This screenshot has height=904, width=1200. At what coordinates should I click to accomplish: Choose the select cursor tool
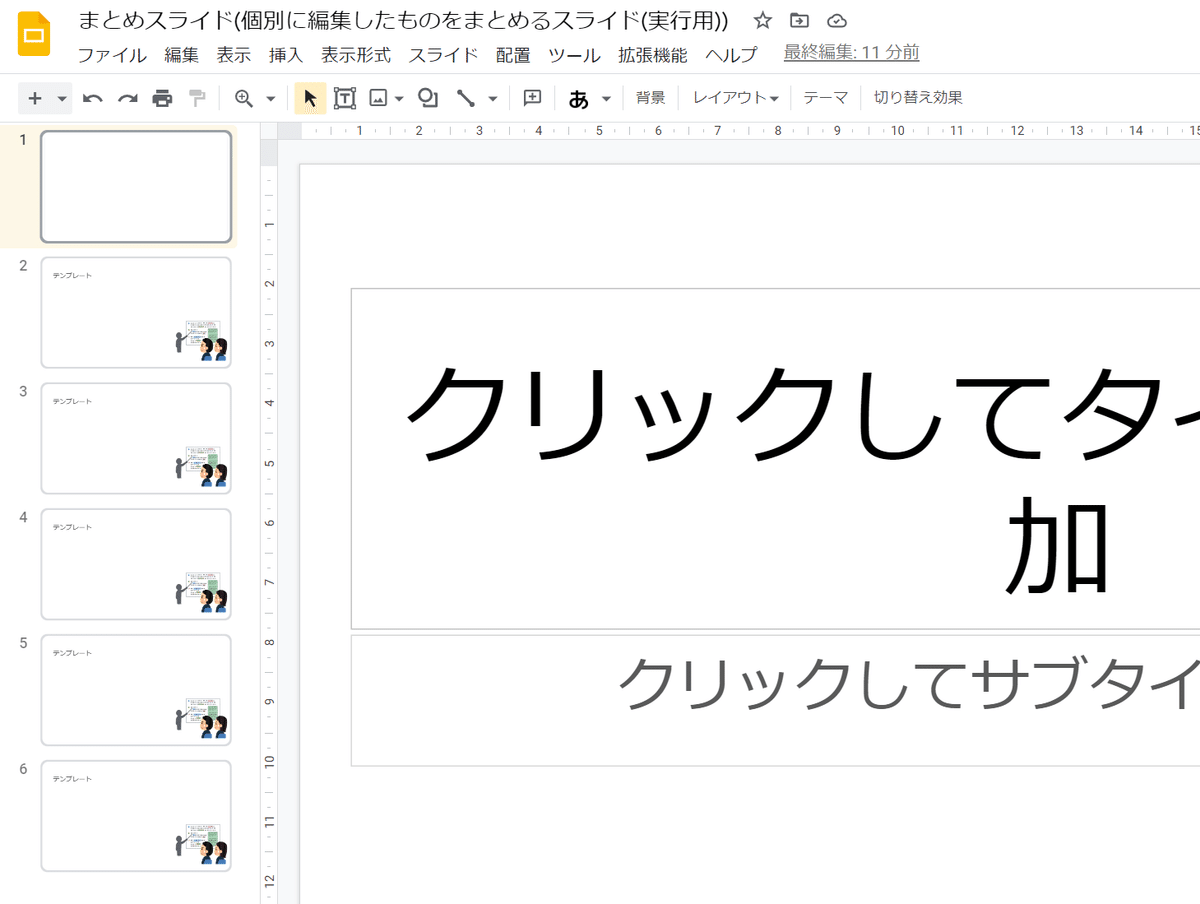pyautogui.click(x=310, y=98)
